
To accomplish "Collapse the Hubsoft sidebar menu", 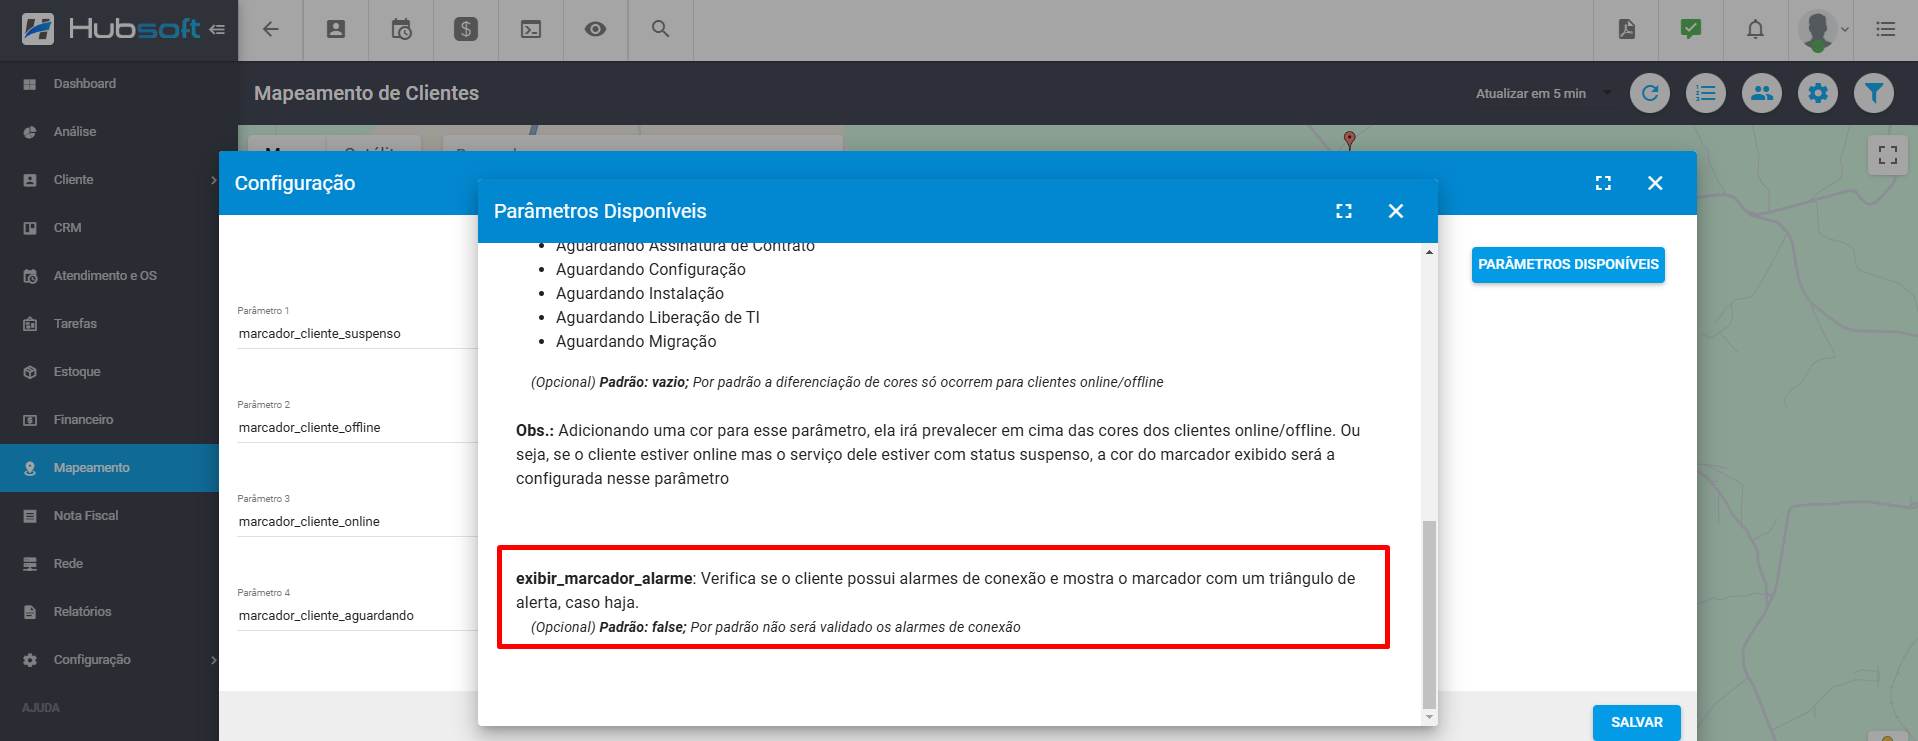I will point(217,29).
